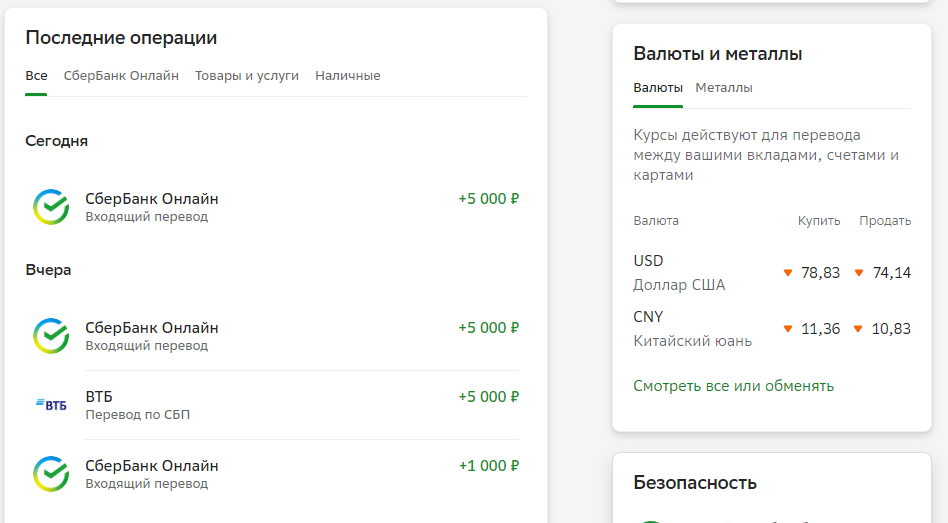This screenshot has height=523, width=948.
Task: Select the Валюты tab
Action: click(x=658, y=88)
